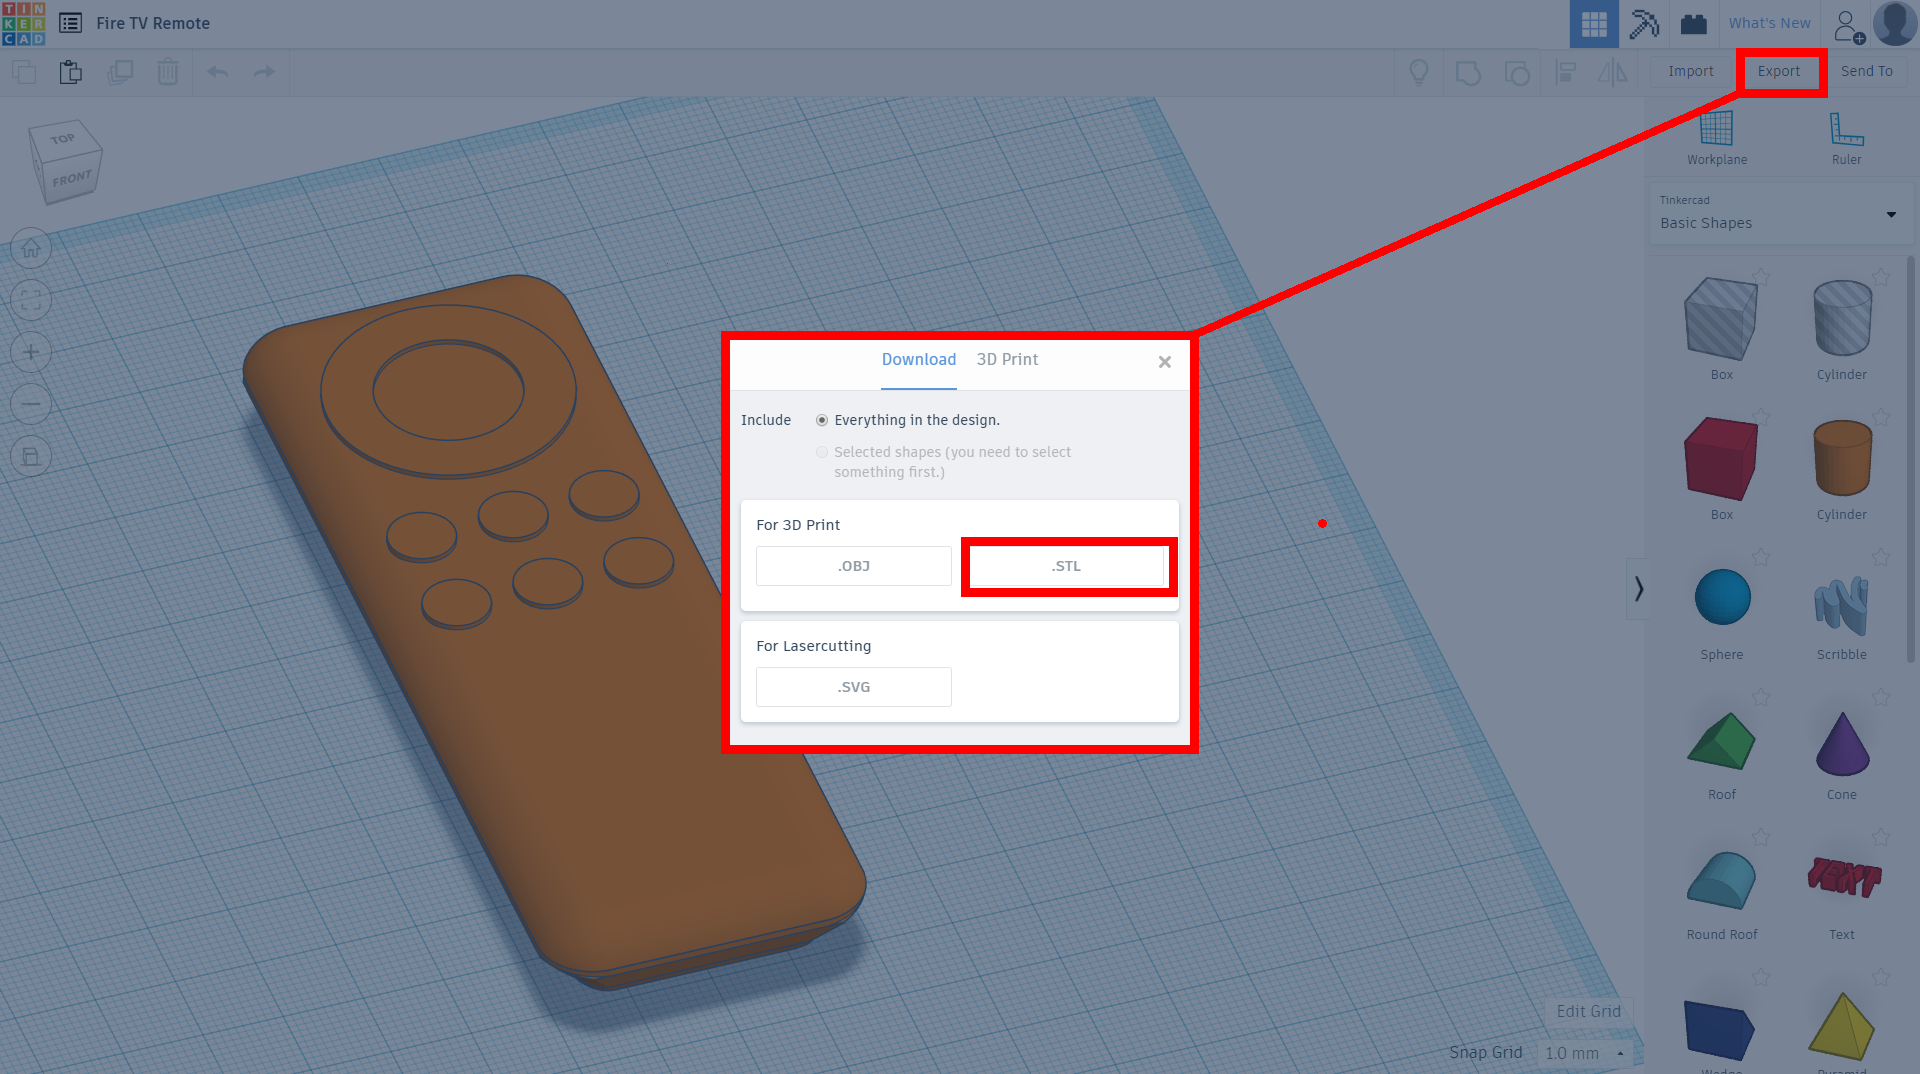Click the Edit Grid button

(x=1589, y=1011)
